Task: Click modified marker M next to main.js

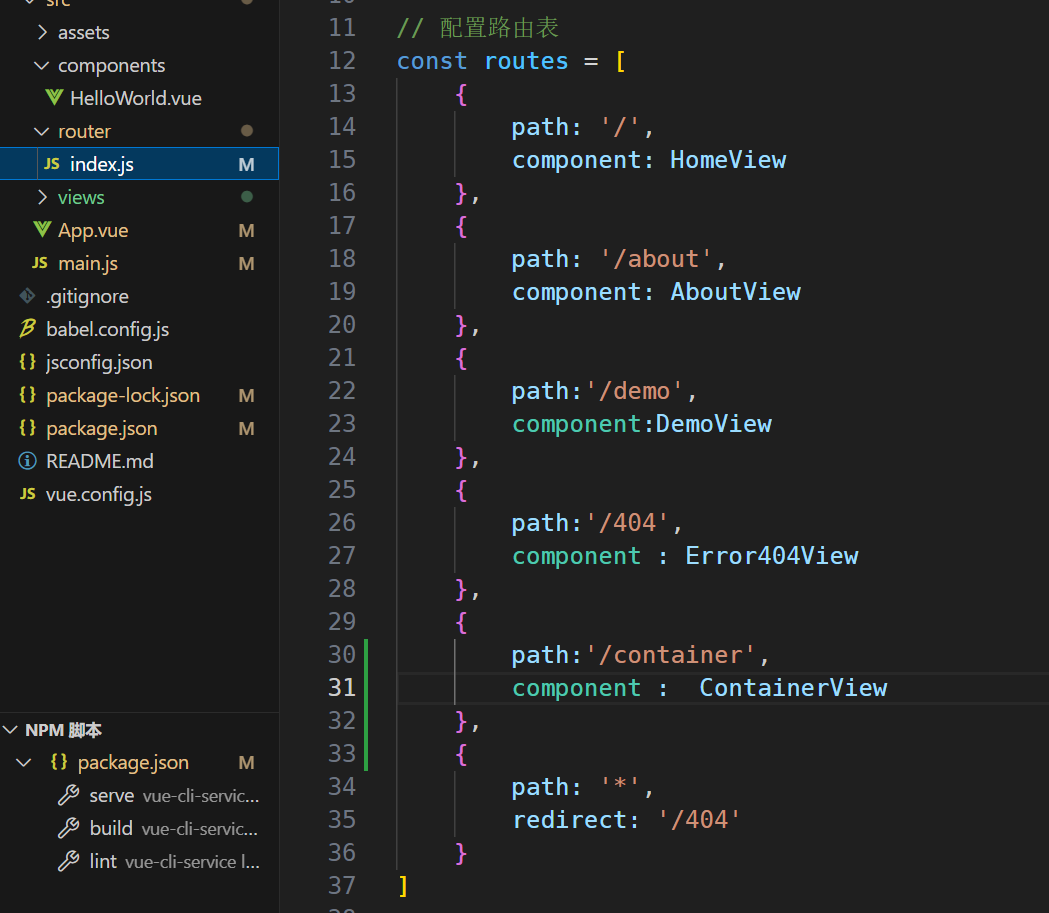Action: click(246, 264)
